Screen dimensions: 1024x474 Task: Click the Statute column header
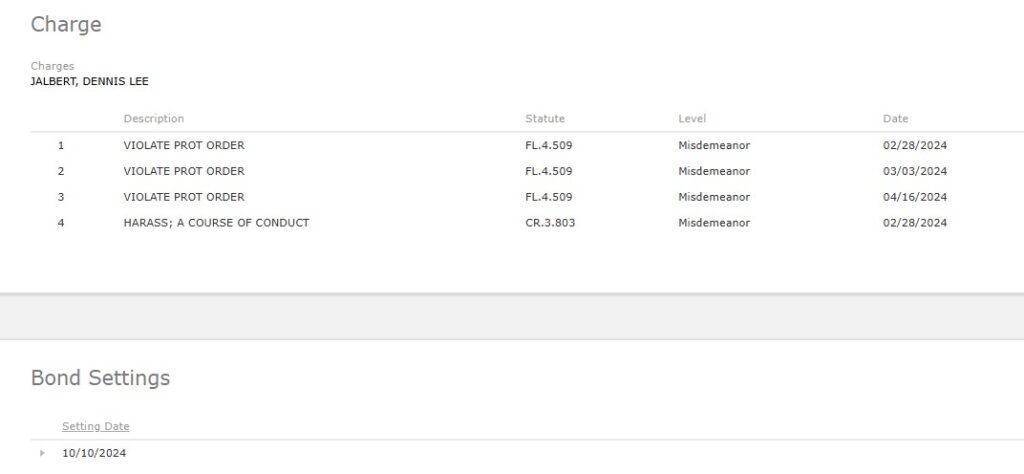pos(545,119)
